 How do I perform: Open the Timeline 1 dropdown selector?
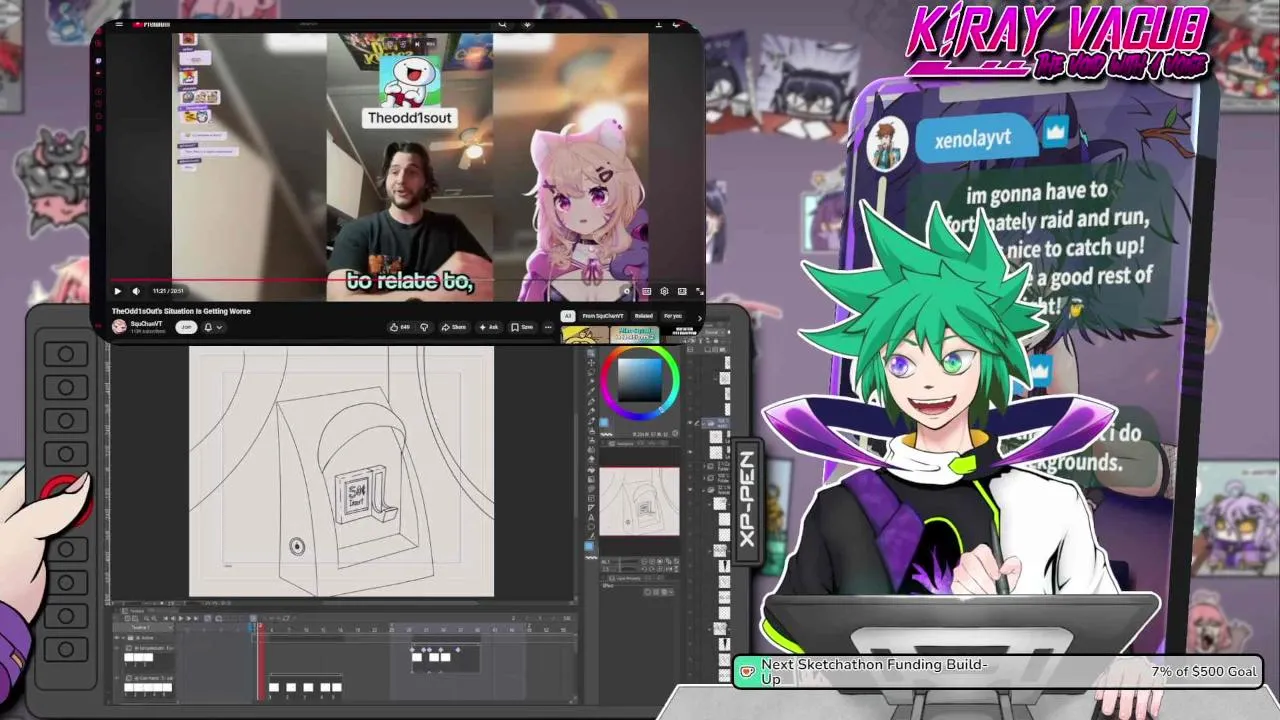(141, 627)
